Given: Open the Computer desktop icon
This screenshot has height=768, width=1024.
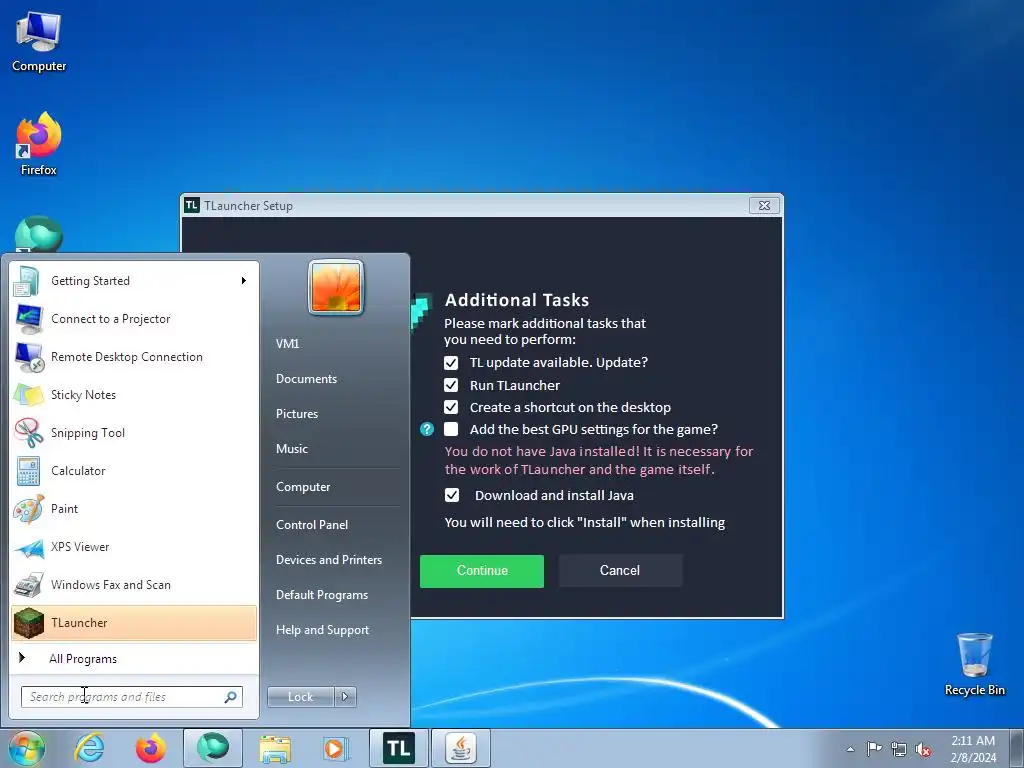Looking at the screenshot, I should coord(39,42).
